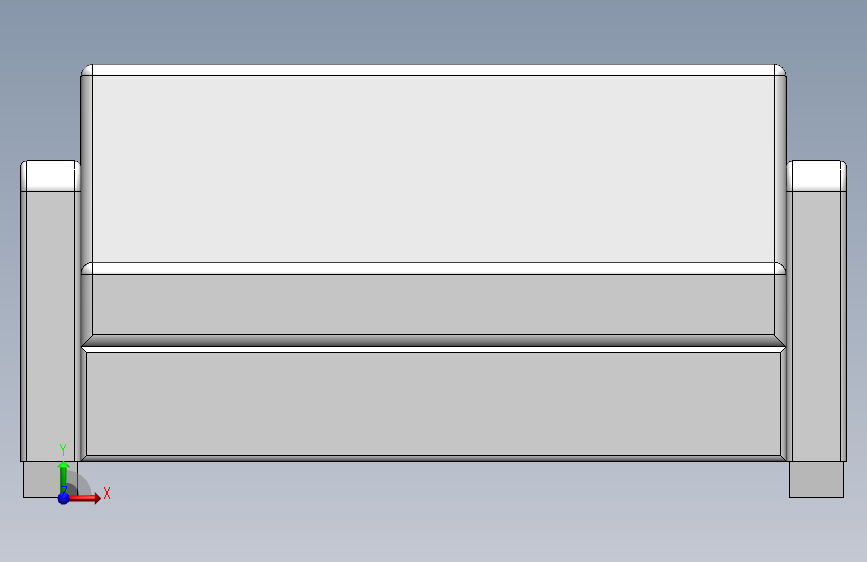Select the sofa backrest front face
The height and width of the screenshot is (562, 867).
tap(433, 169)
